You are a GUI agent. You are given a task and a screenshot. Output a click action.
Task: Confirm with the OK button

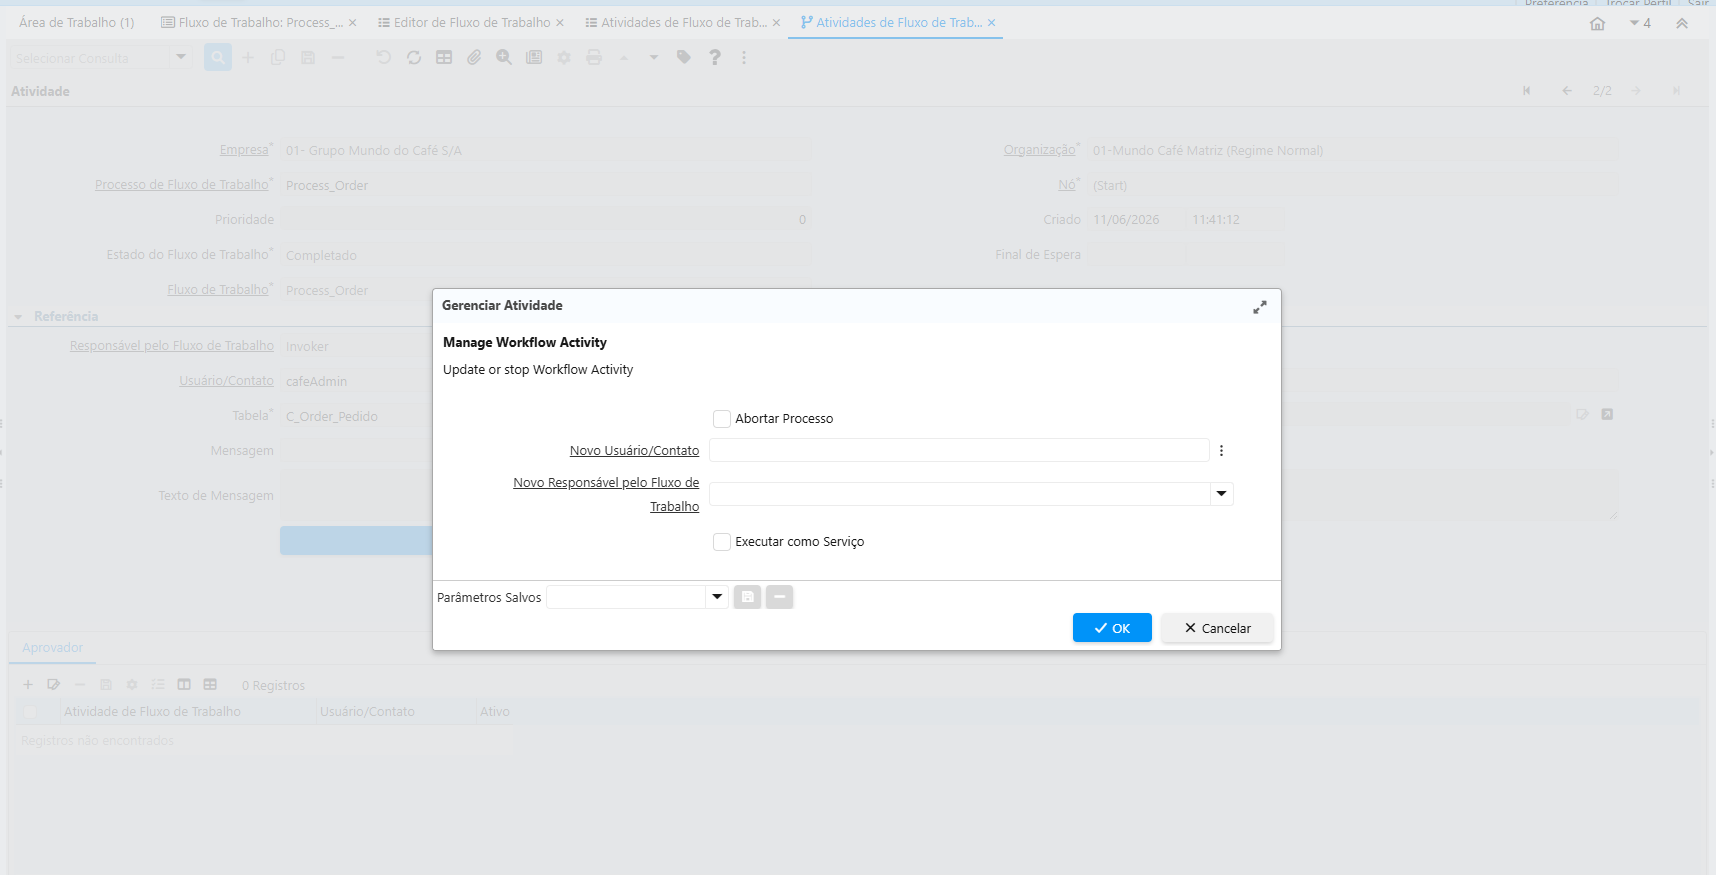tap(1112, 628)
